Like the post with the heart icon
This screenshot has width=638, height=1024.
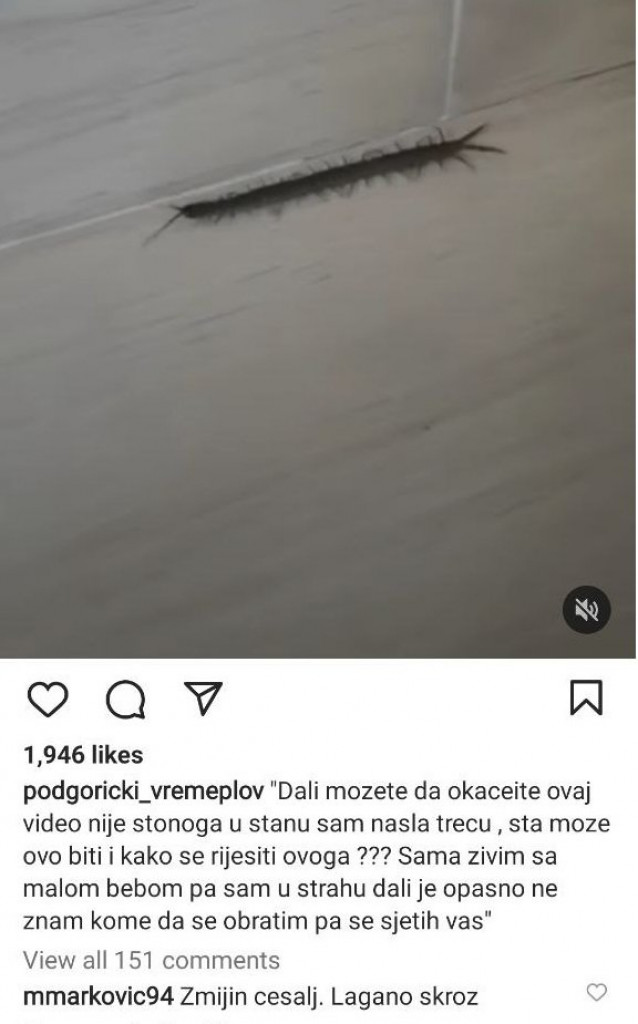point(48,698)
